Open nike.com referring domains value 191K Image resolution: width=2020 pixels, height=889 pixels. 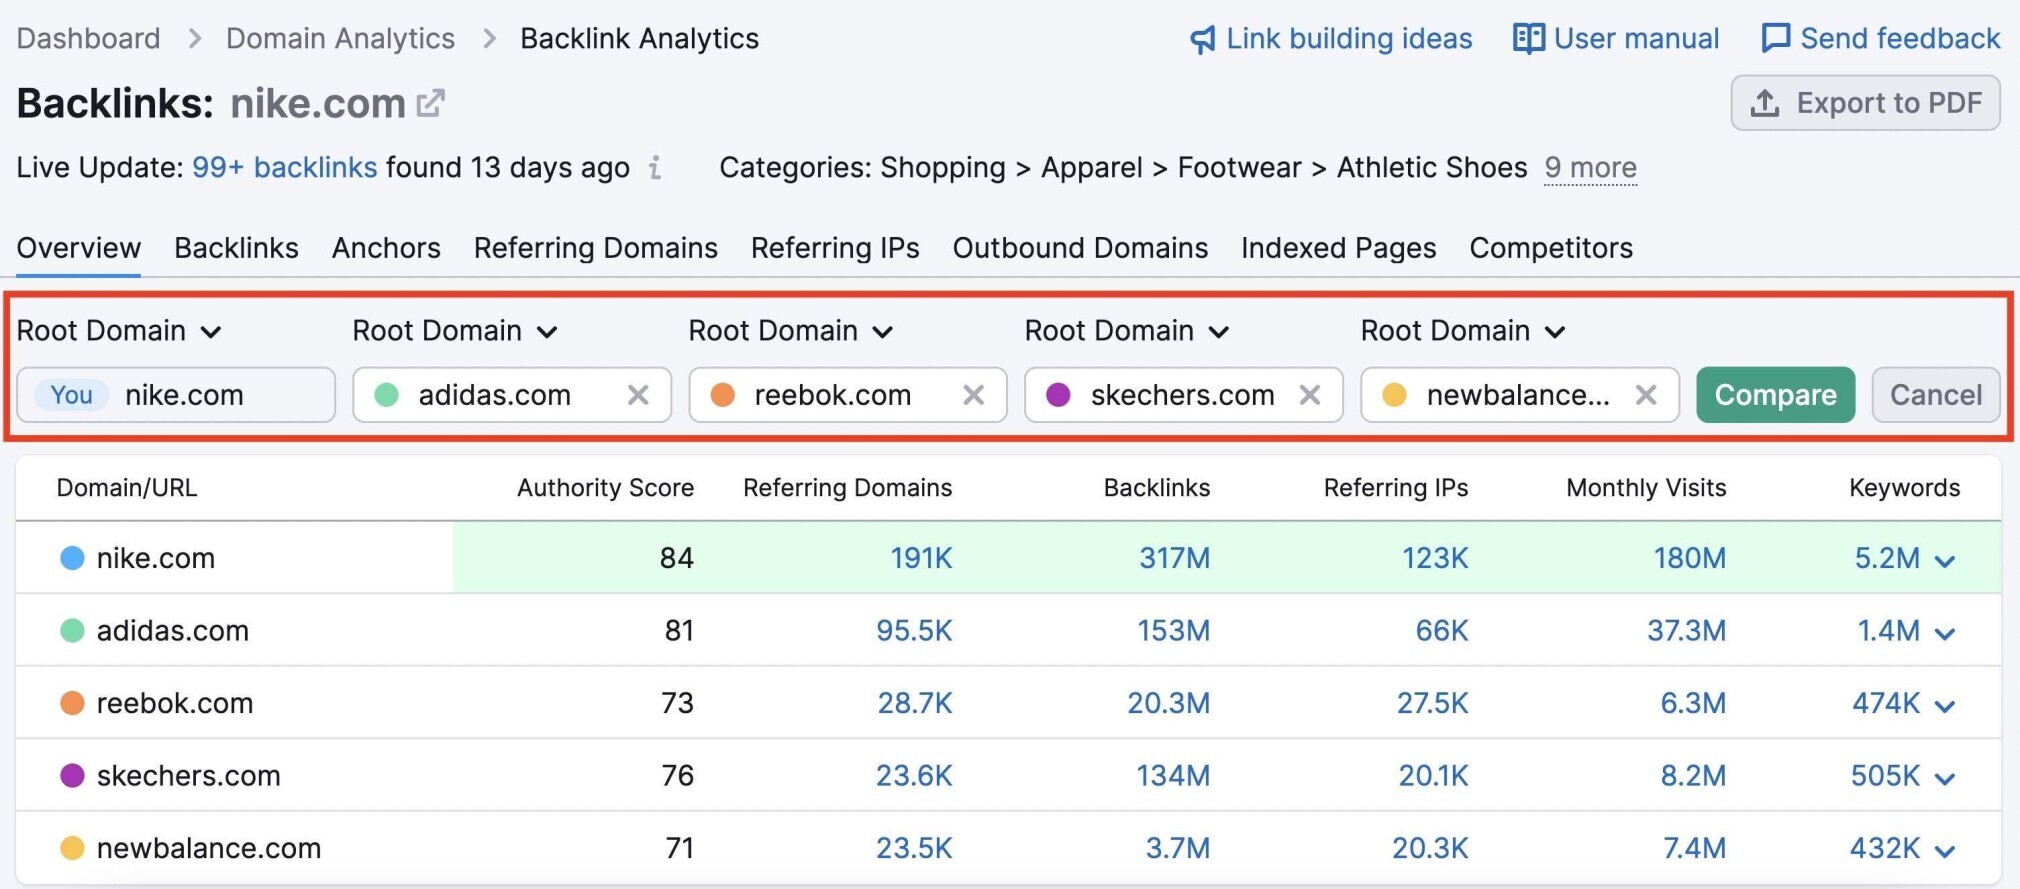921,558
